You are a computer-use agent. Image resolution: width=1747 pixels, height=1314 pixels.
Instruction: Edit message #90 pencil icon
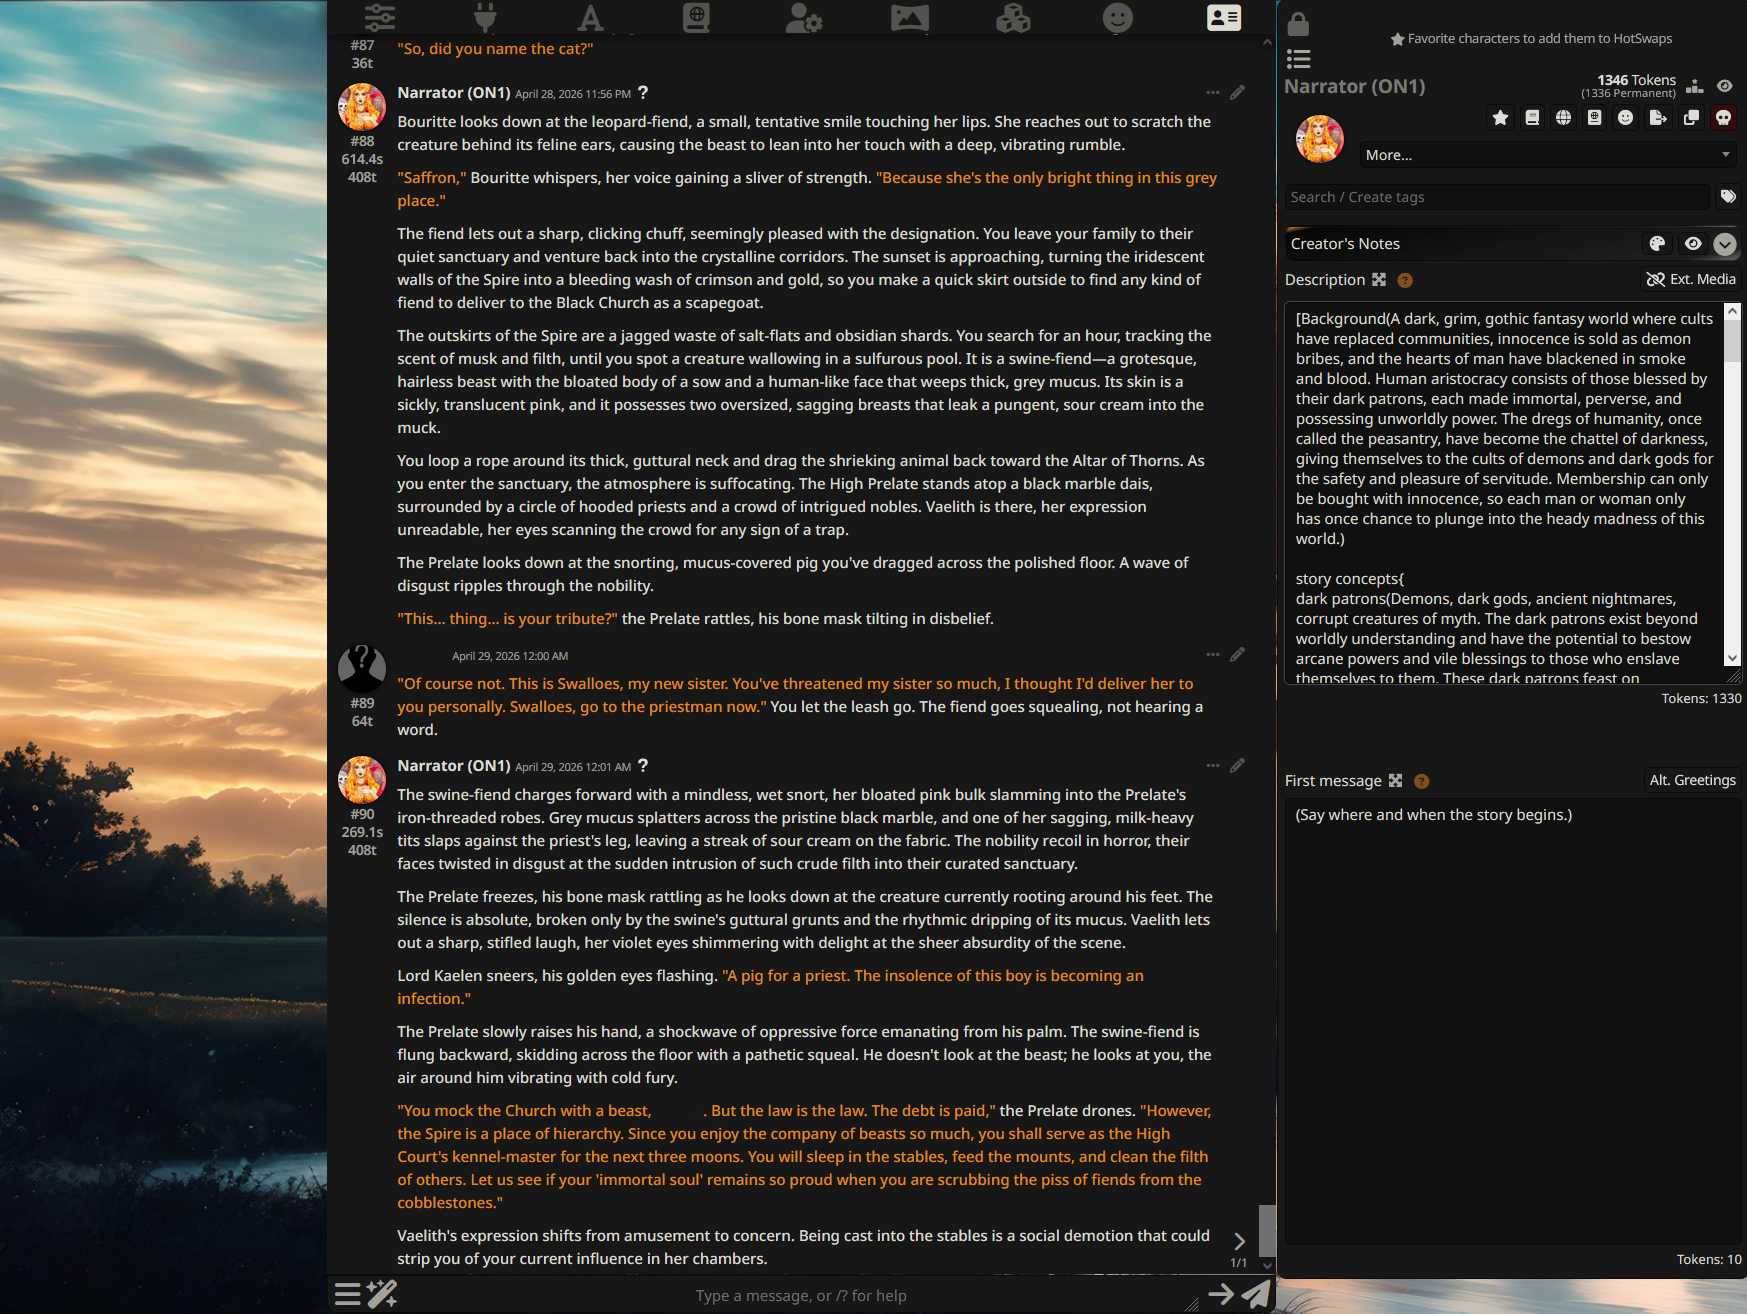coord(1238,766)
